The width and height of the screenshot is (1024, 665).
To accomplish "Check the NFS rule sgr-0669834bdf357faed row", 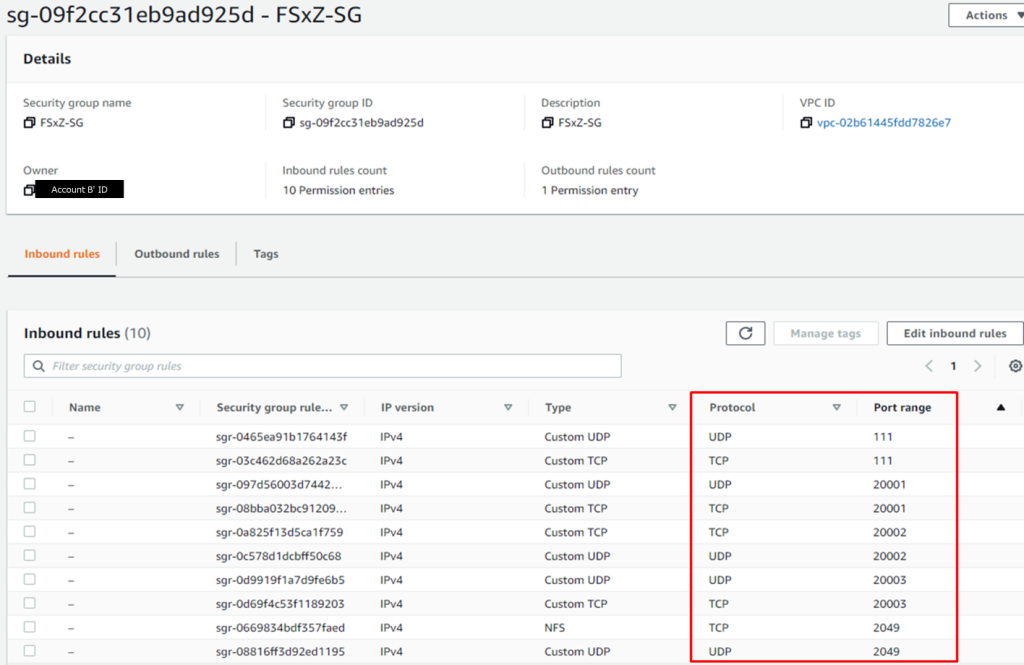I will click(x=29, y=627).
